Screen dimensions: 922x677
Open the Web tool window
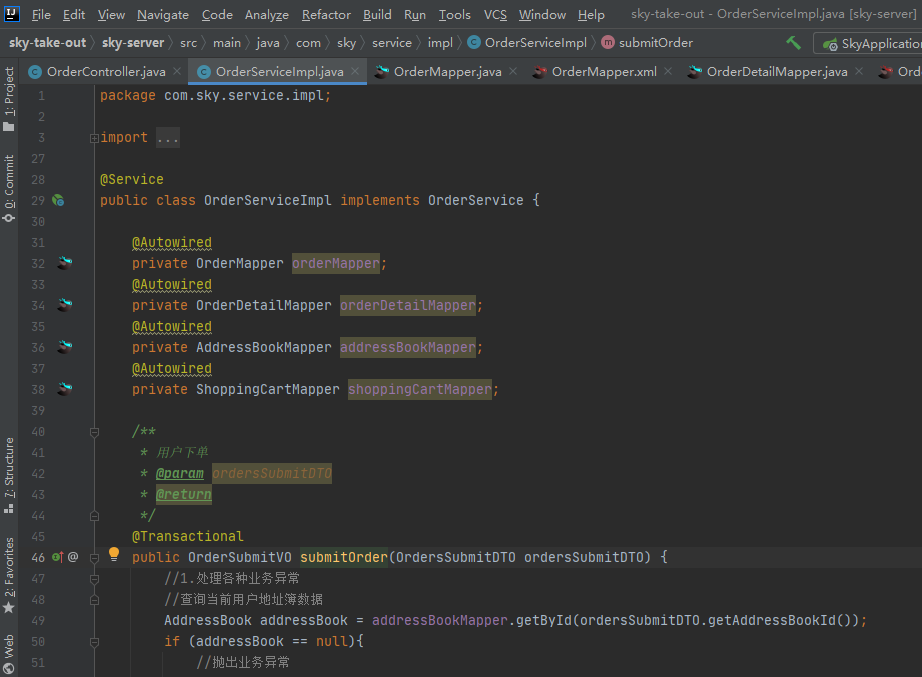(9, 654)
